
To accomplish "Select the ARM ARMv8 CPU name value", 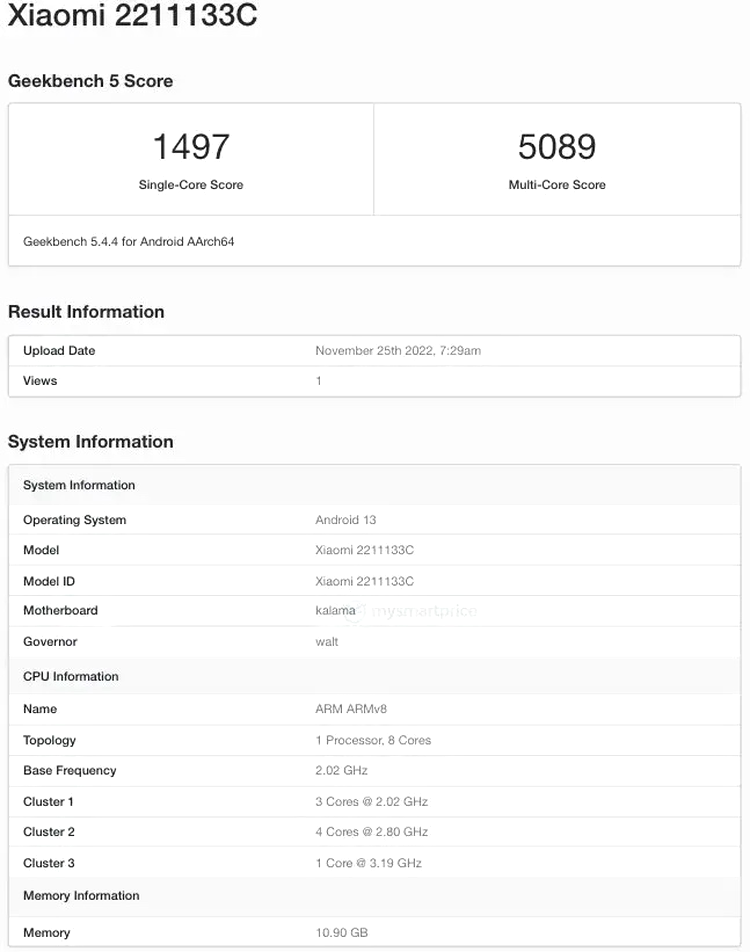I will pyautogui.click(x=351, y=709).
